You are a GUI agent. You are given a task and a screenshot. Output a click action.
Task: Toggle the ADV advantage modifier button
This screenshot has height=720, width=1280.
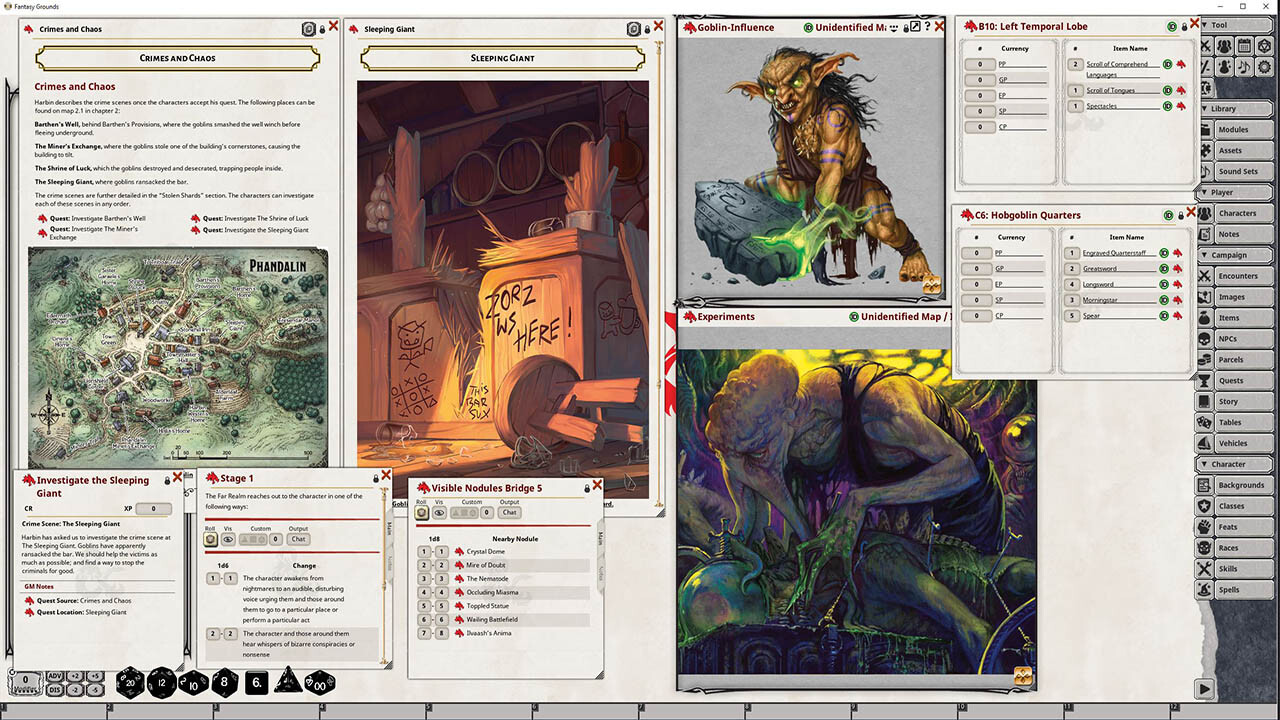coord(53,676)
